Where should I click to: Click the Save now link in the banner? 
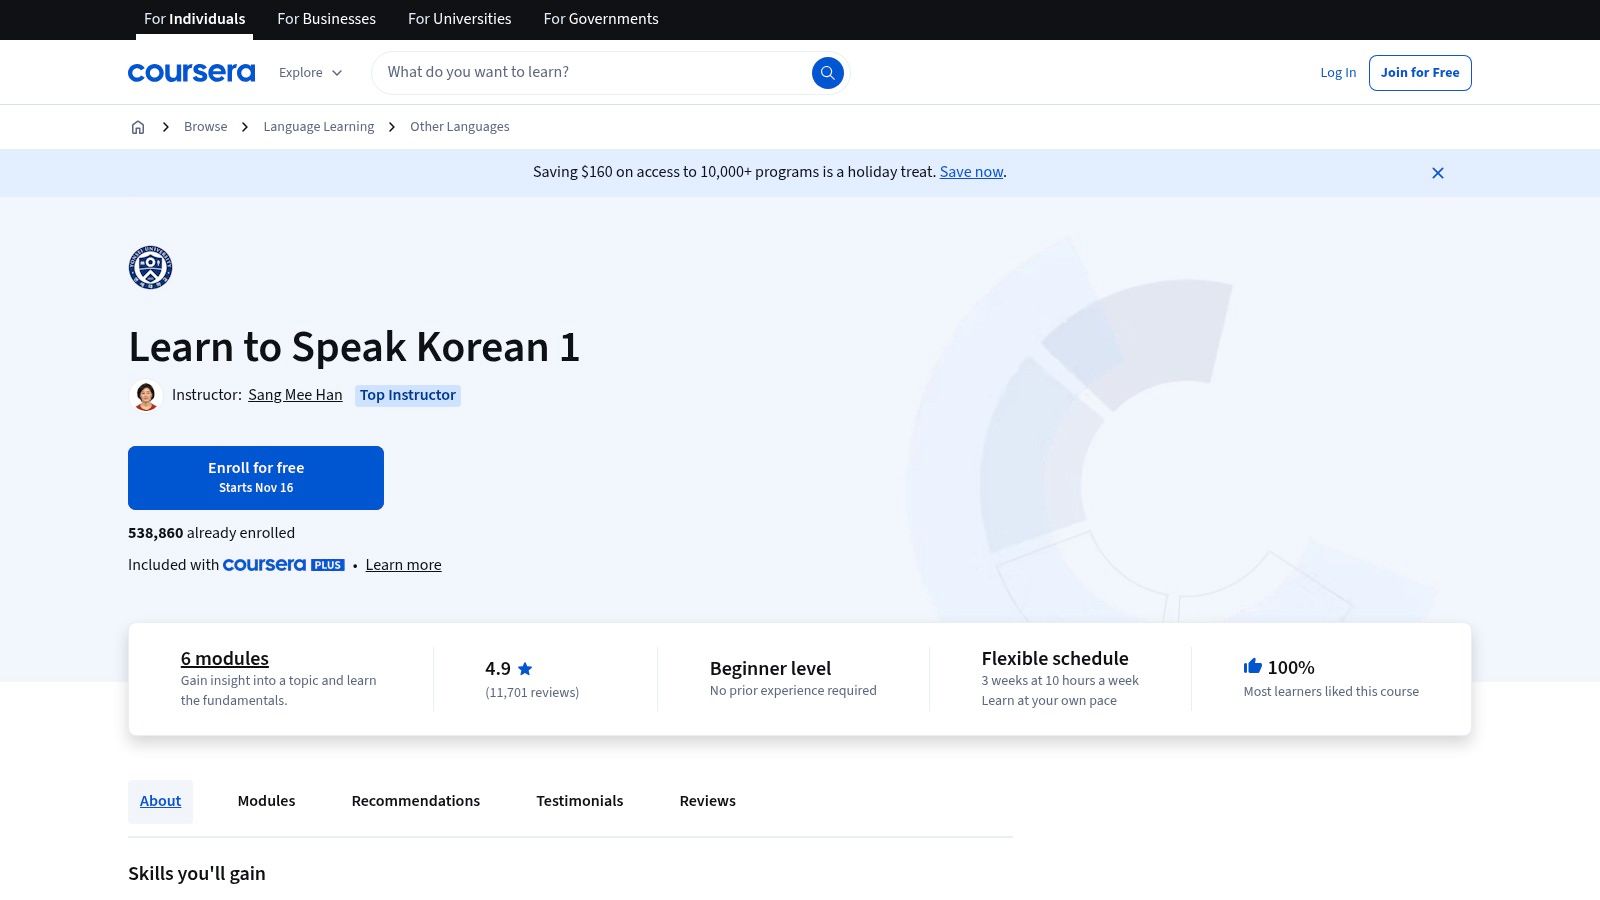970,172
